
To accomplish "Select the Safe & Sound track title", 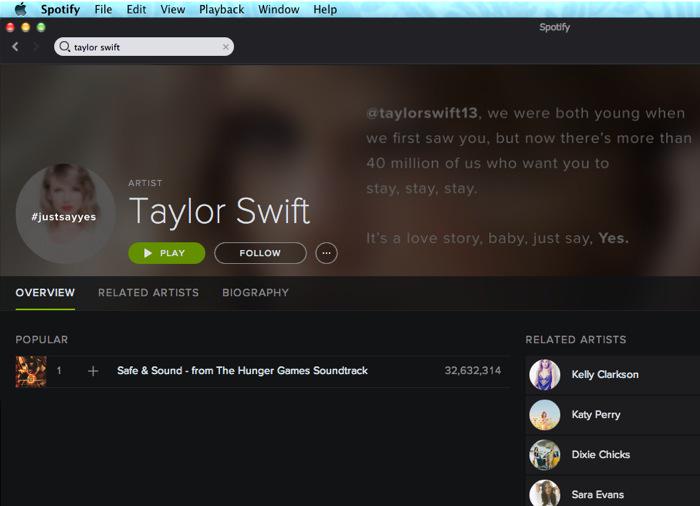I will click(242, 370).
